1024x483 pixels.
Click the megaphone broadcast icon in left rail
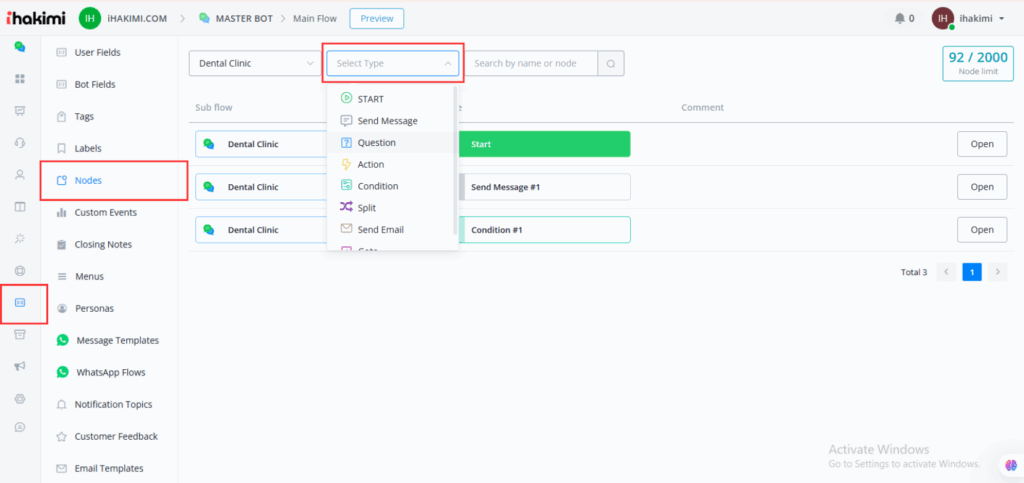[x=19, y=367]
